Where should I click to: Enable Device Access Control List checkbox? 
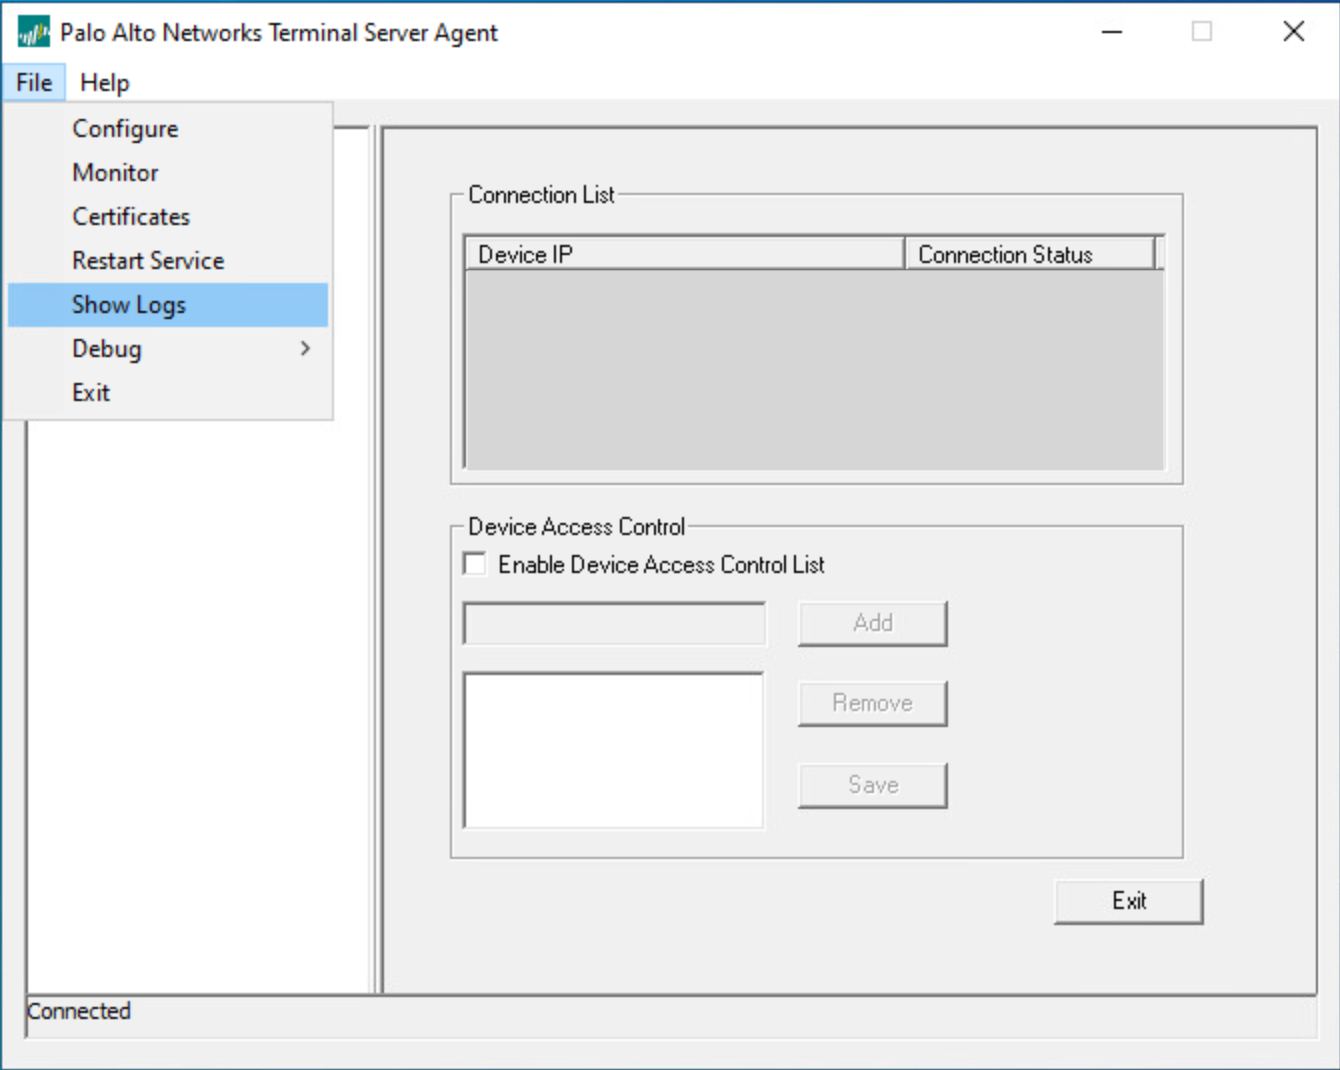click(x=476, y=564)
